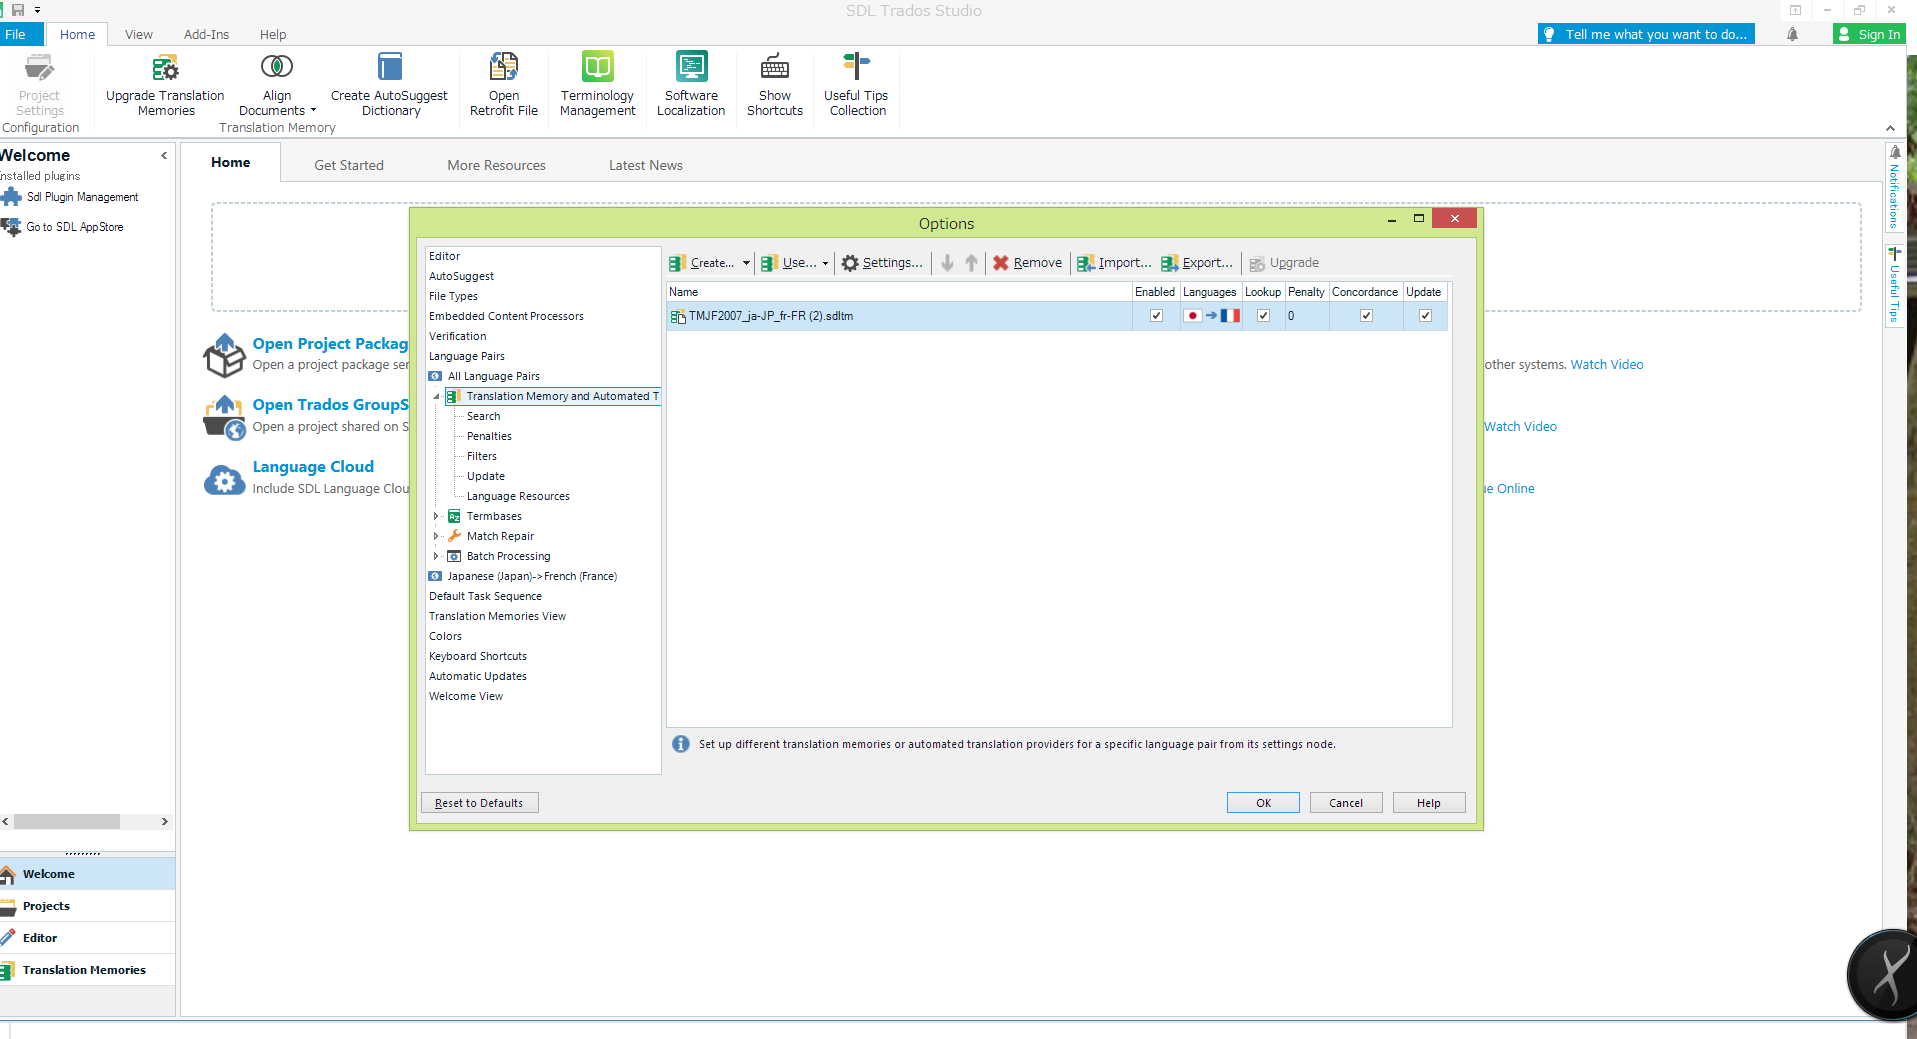Click Open Project Package icon
This screenshot has height=1039, width=1917.
coord(224,355)
